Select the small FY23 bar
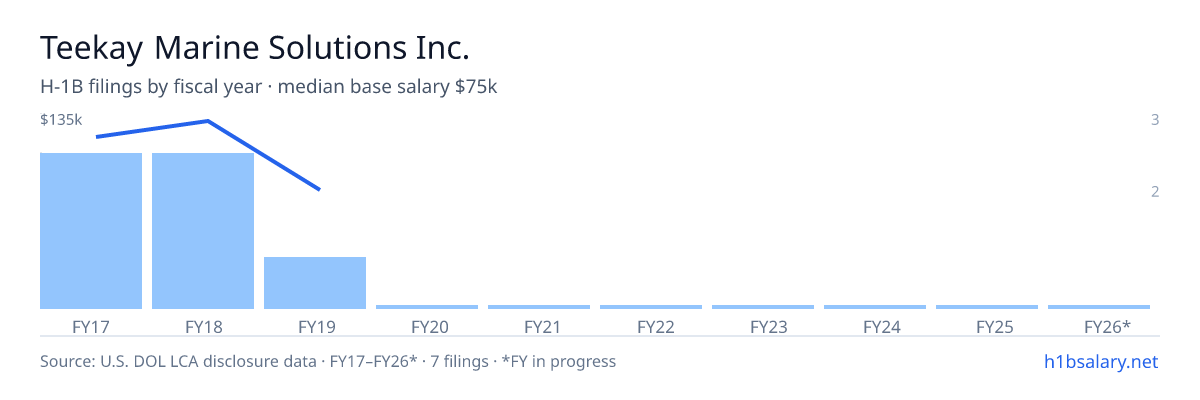Viewport: 1200px width, 400px height. pyautogui.click(x=763, y=307)
